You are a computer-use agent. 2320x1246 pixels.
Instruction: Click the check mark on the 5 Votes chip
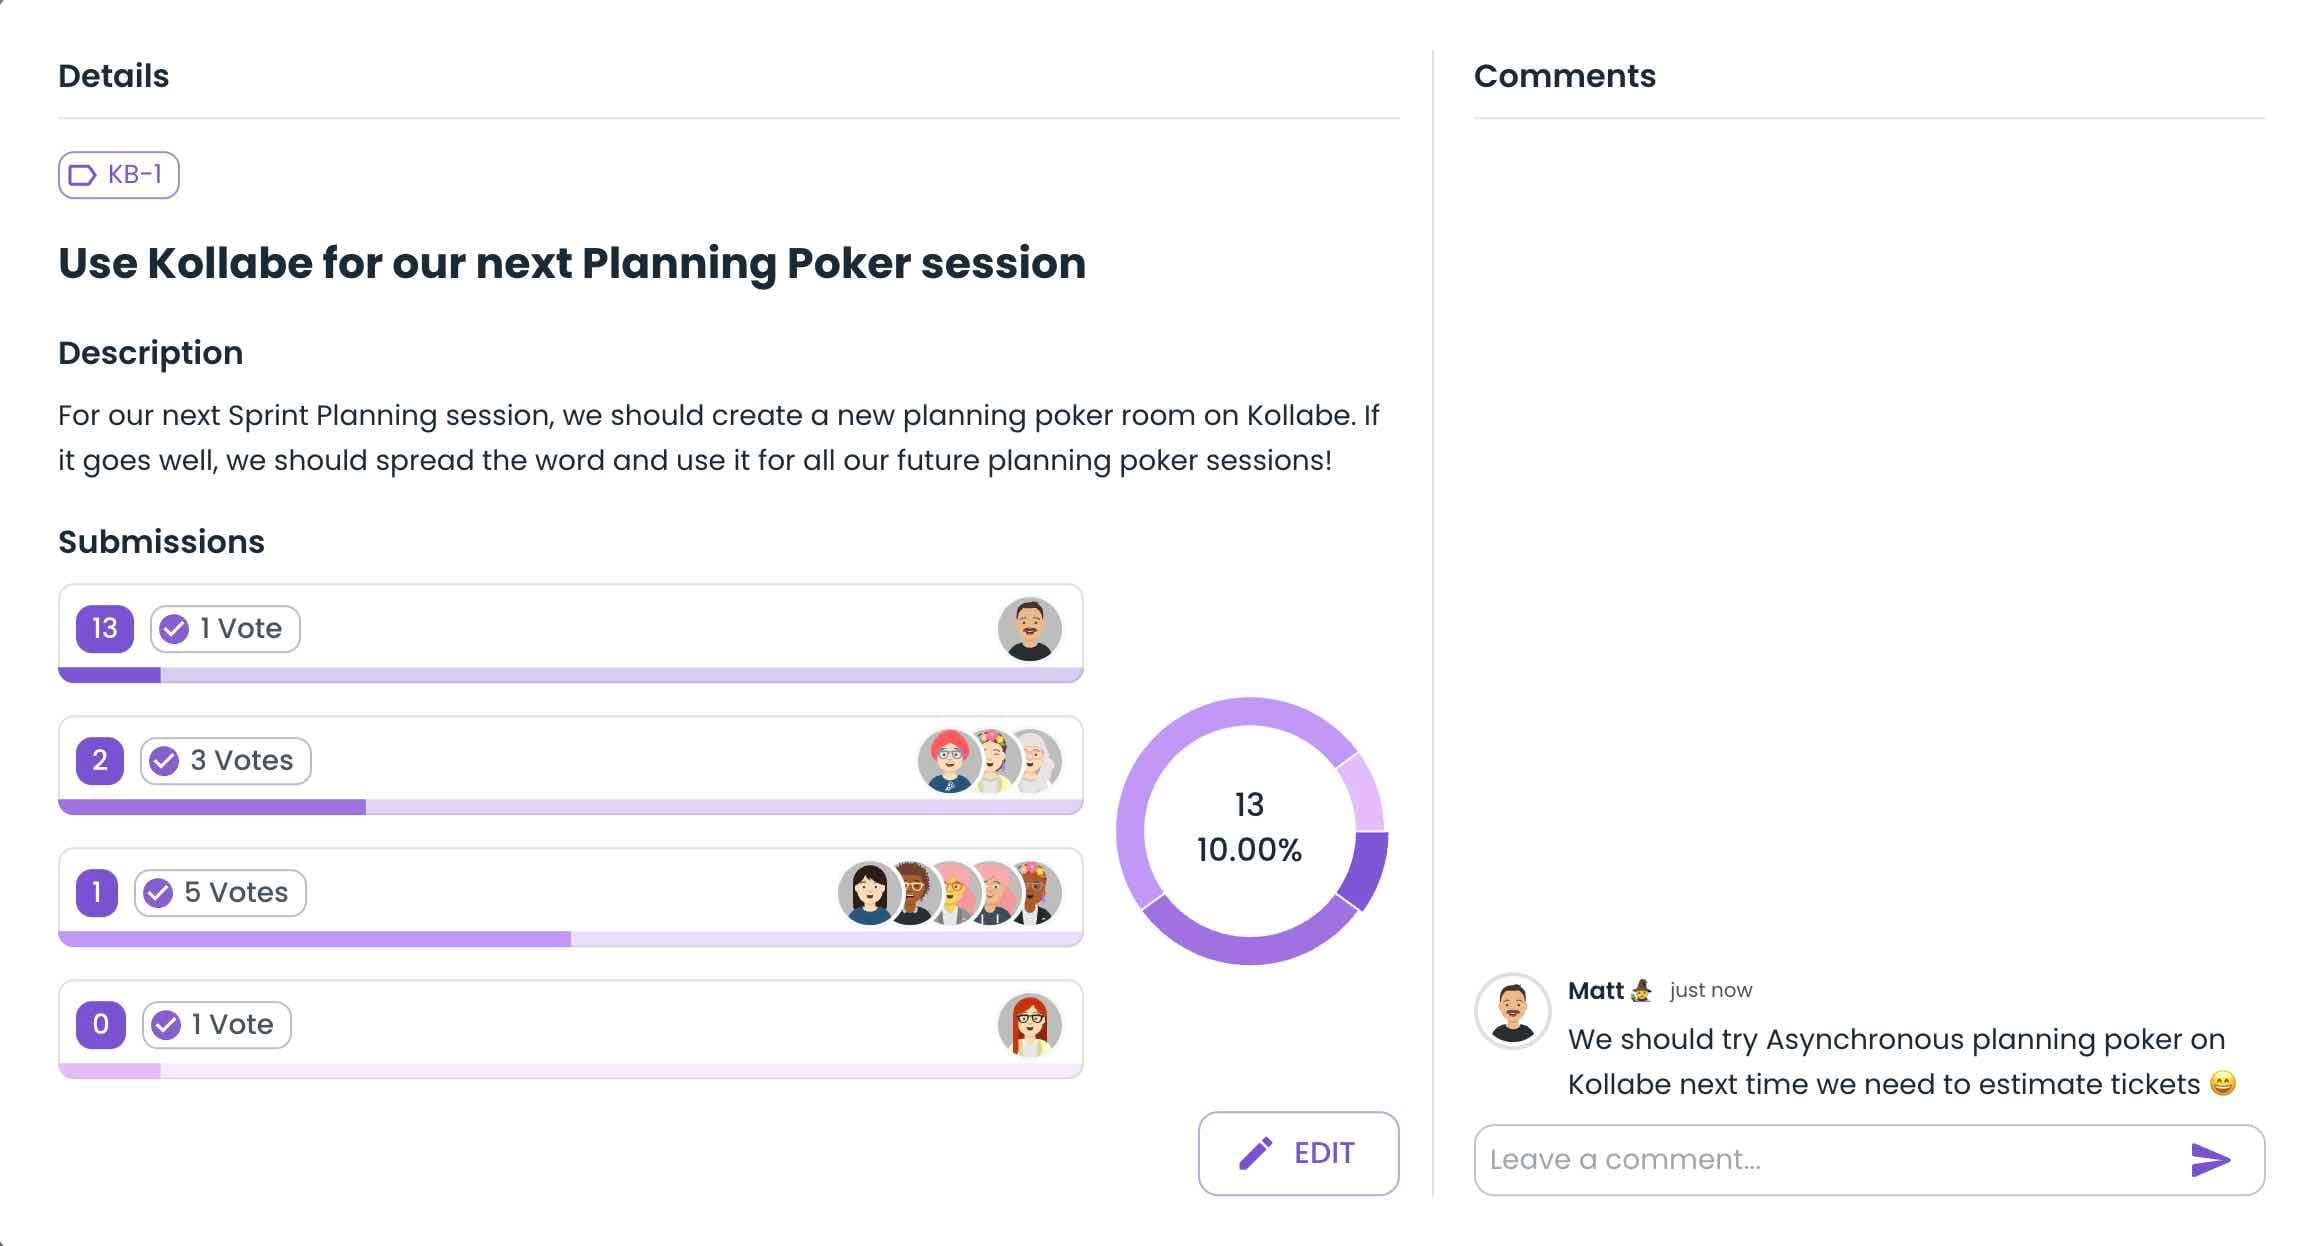(158, 893)
